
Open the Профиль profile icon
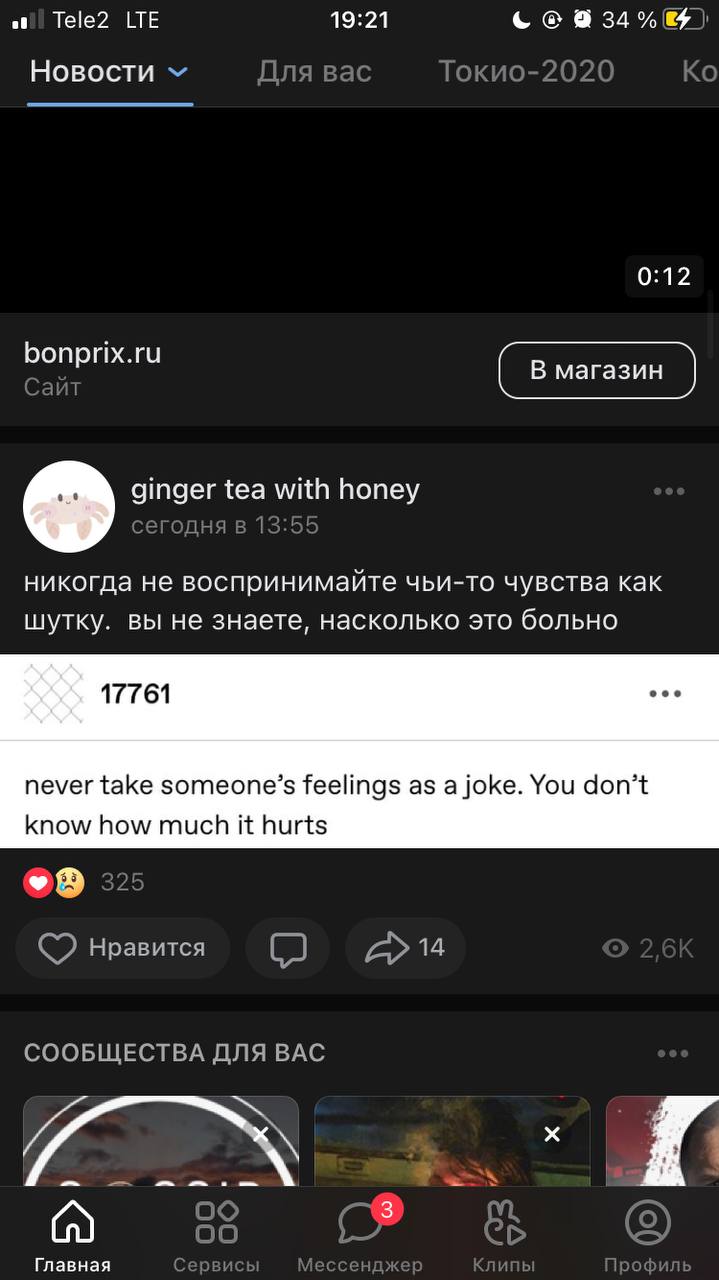(647, 1222)
